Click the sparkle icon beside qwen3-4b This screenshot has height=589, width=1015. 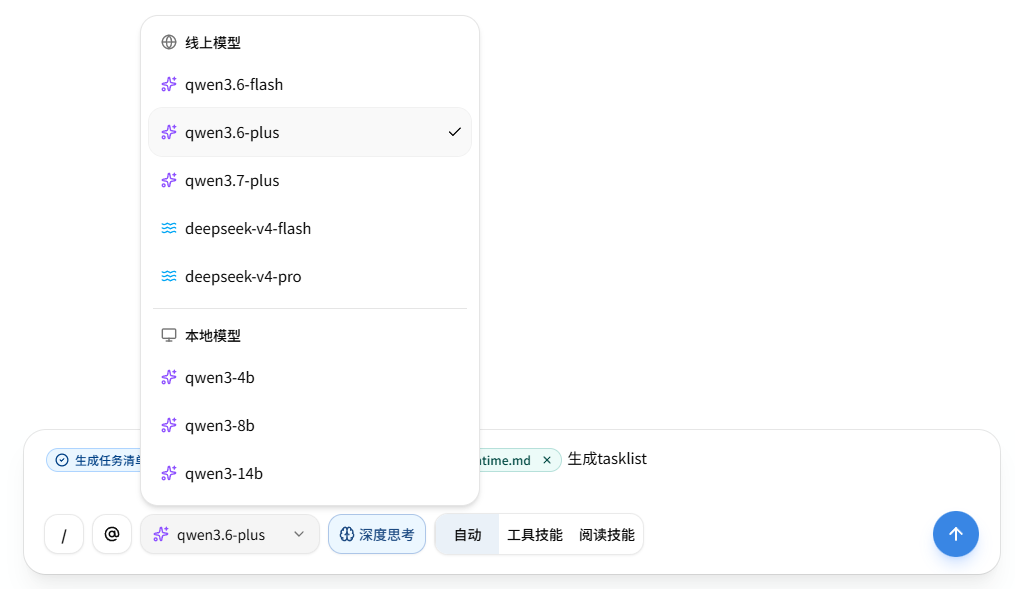click(168, 377)
